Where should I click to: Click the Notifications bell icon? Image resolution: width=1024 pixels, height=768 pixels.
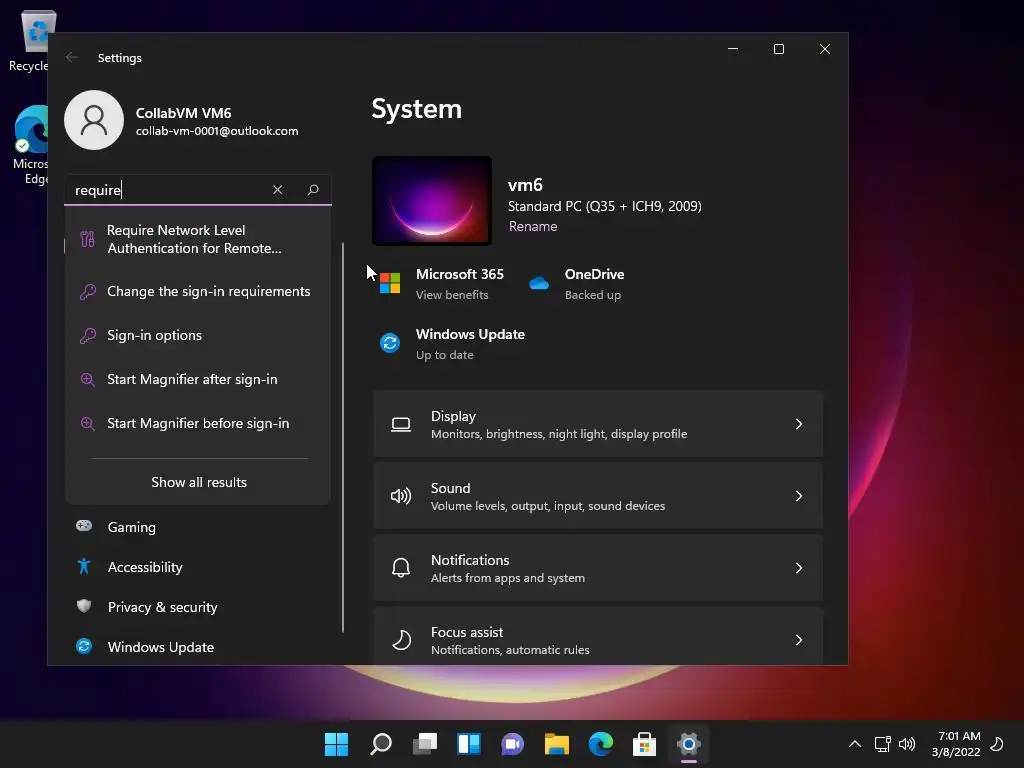(401, 568)
